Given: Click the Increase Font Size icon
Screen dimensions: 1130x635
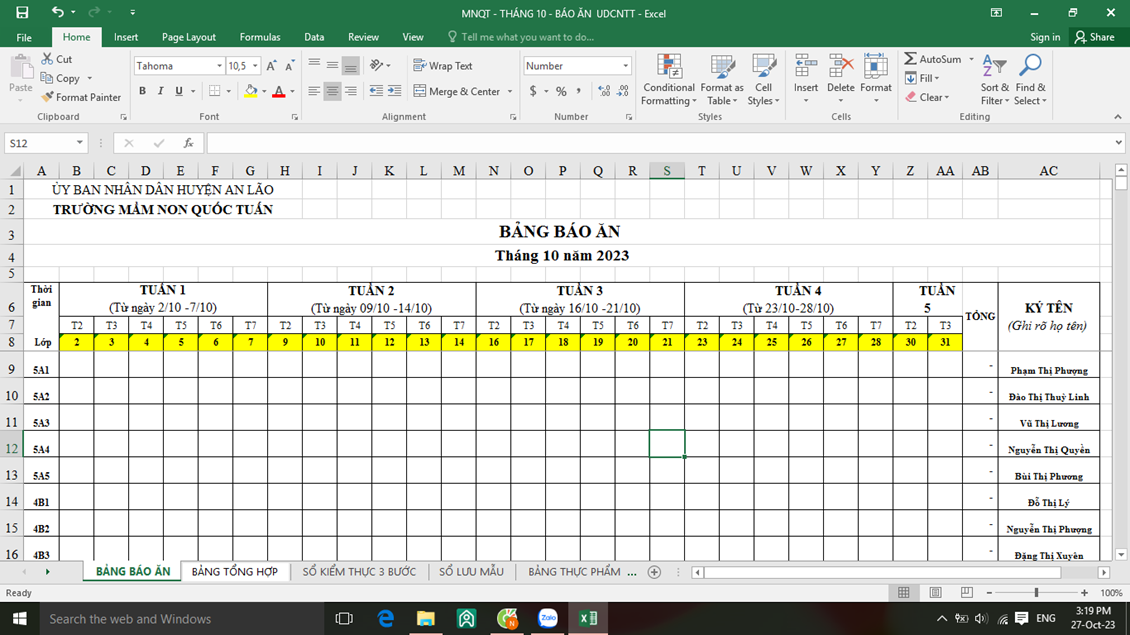Looking at the screenshot, I should 271,66.
